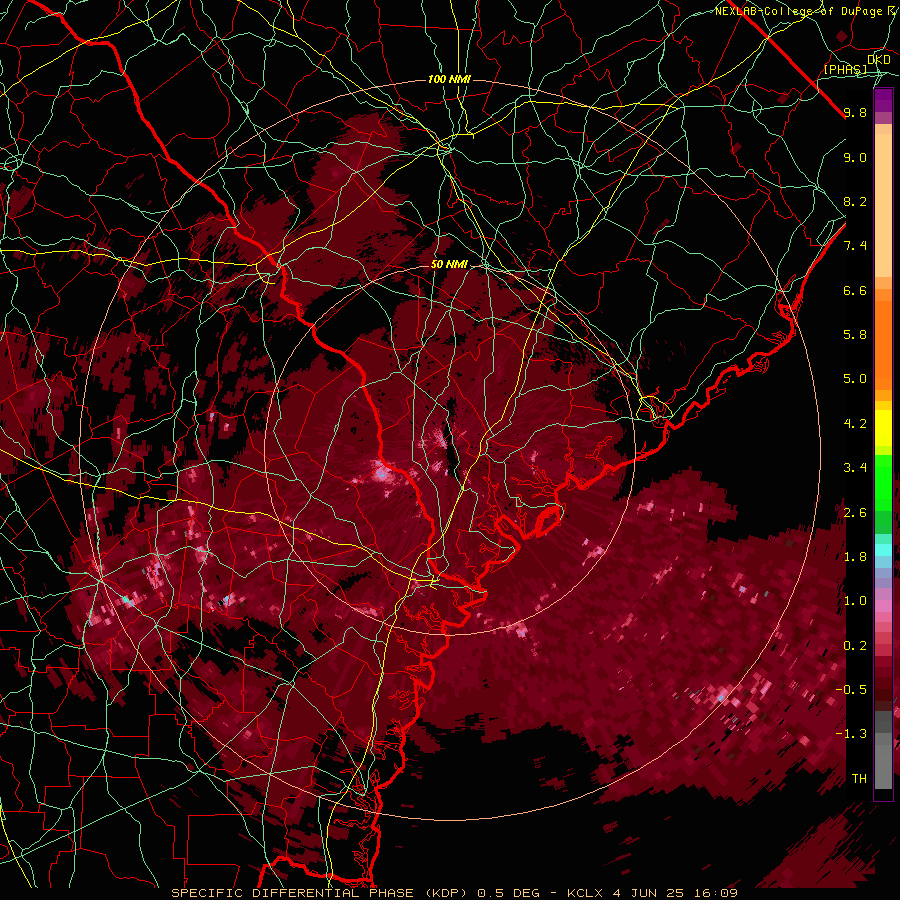The height and width of the screenshot is (900, 900).
Task: Click the -0.5 value on the color scale
Action: 851,690
